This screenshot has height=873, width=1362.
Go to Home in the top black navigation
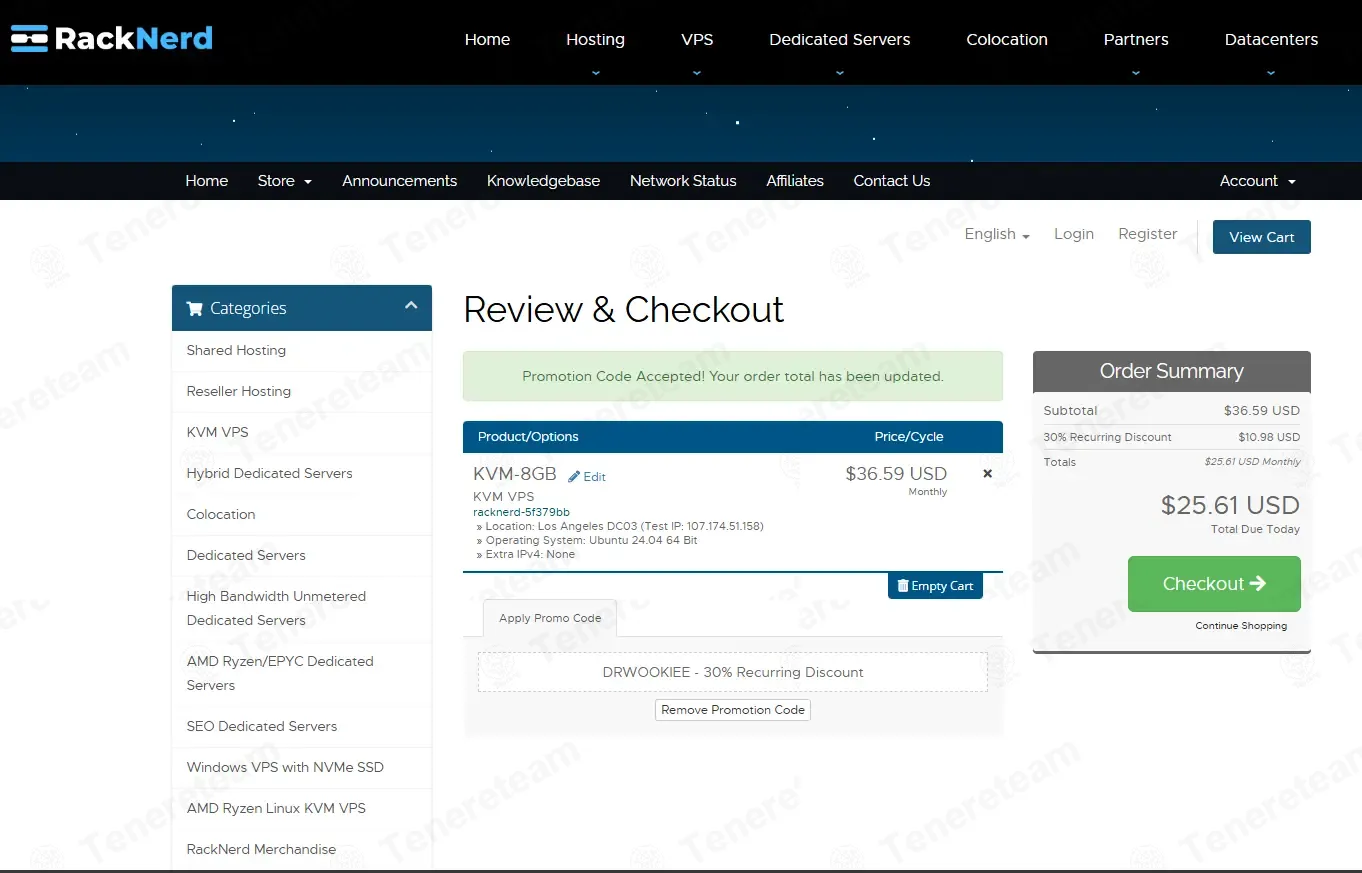pyautogui.click(x=487, y=40)
